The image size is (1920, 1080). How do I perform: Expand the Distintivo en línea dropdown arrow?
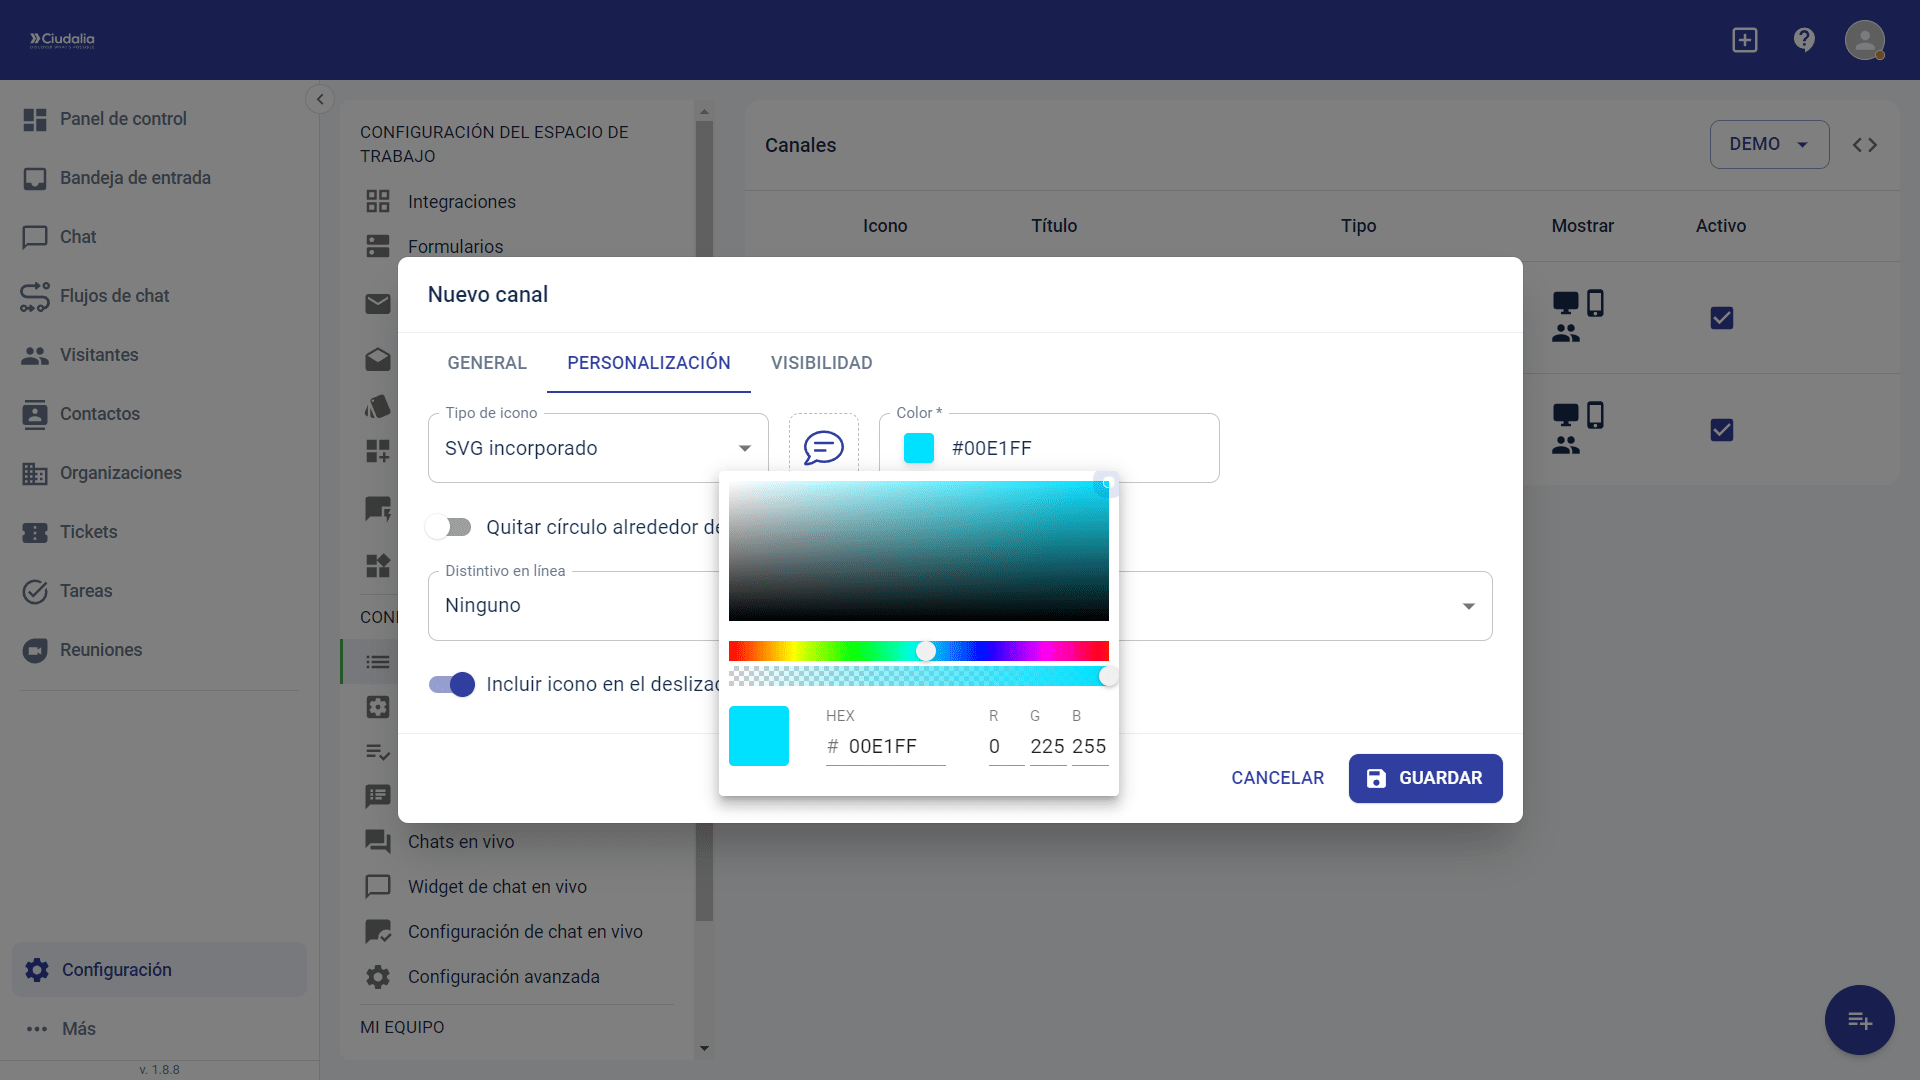pos(1468,606)
